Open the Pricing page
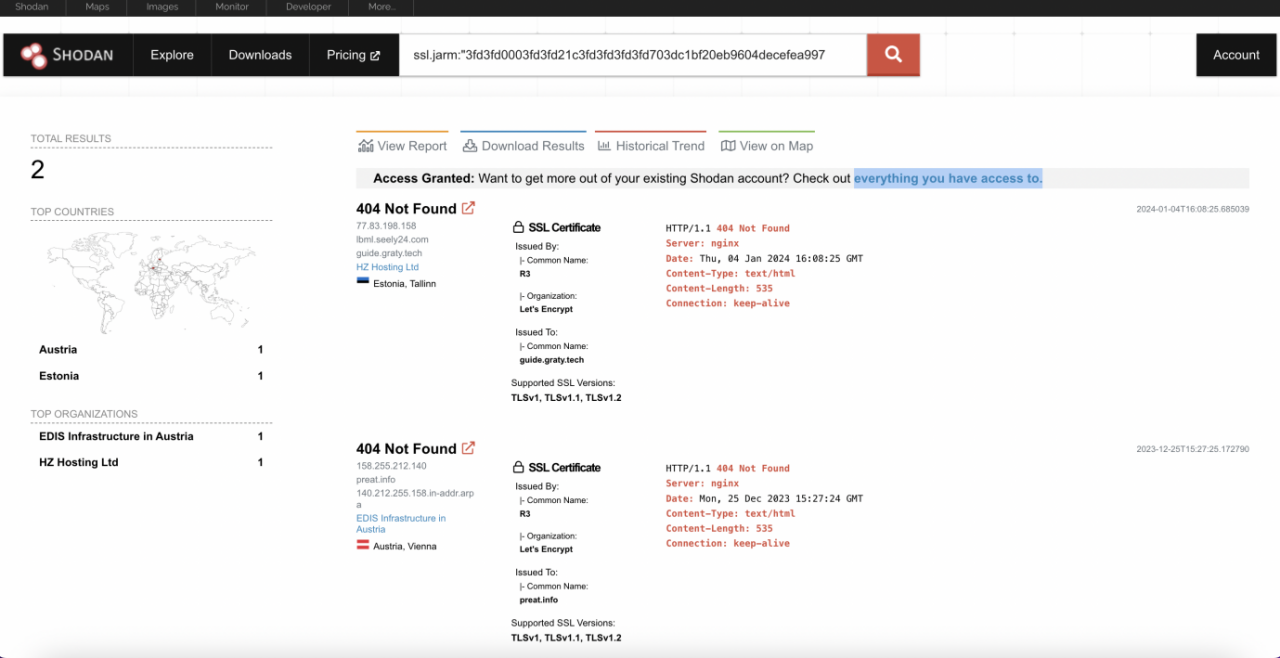 pyautogui.click(x=353, y=55)
